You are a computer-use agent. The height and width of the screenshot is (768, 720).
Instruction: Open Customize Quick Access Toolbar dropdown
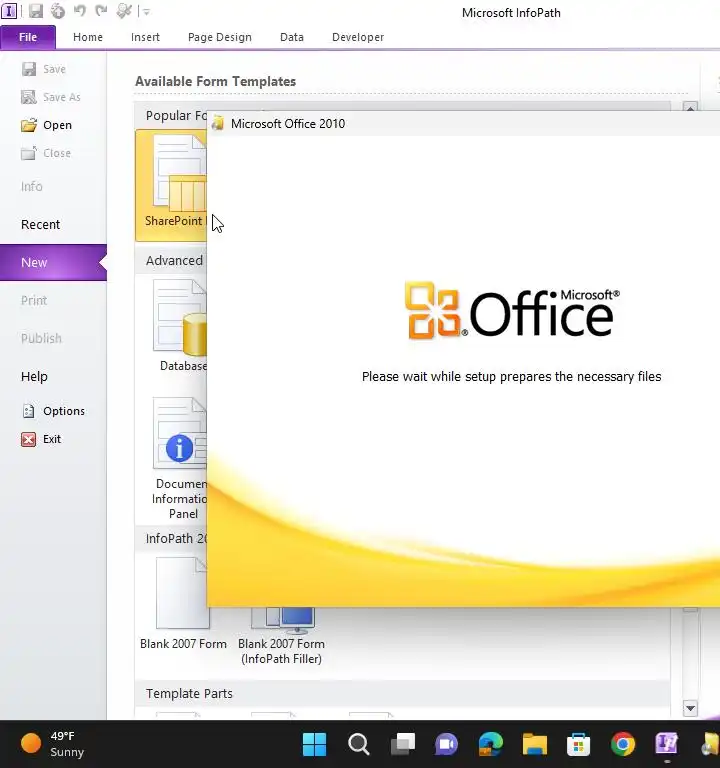[146, 12]
